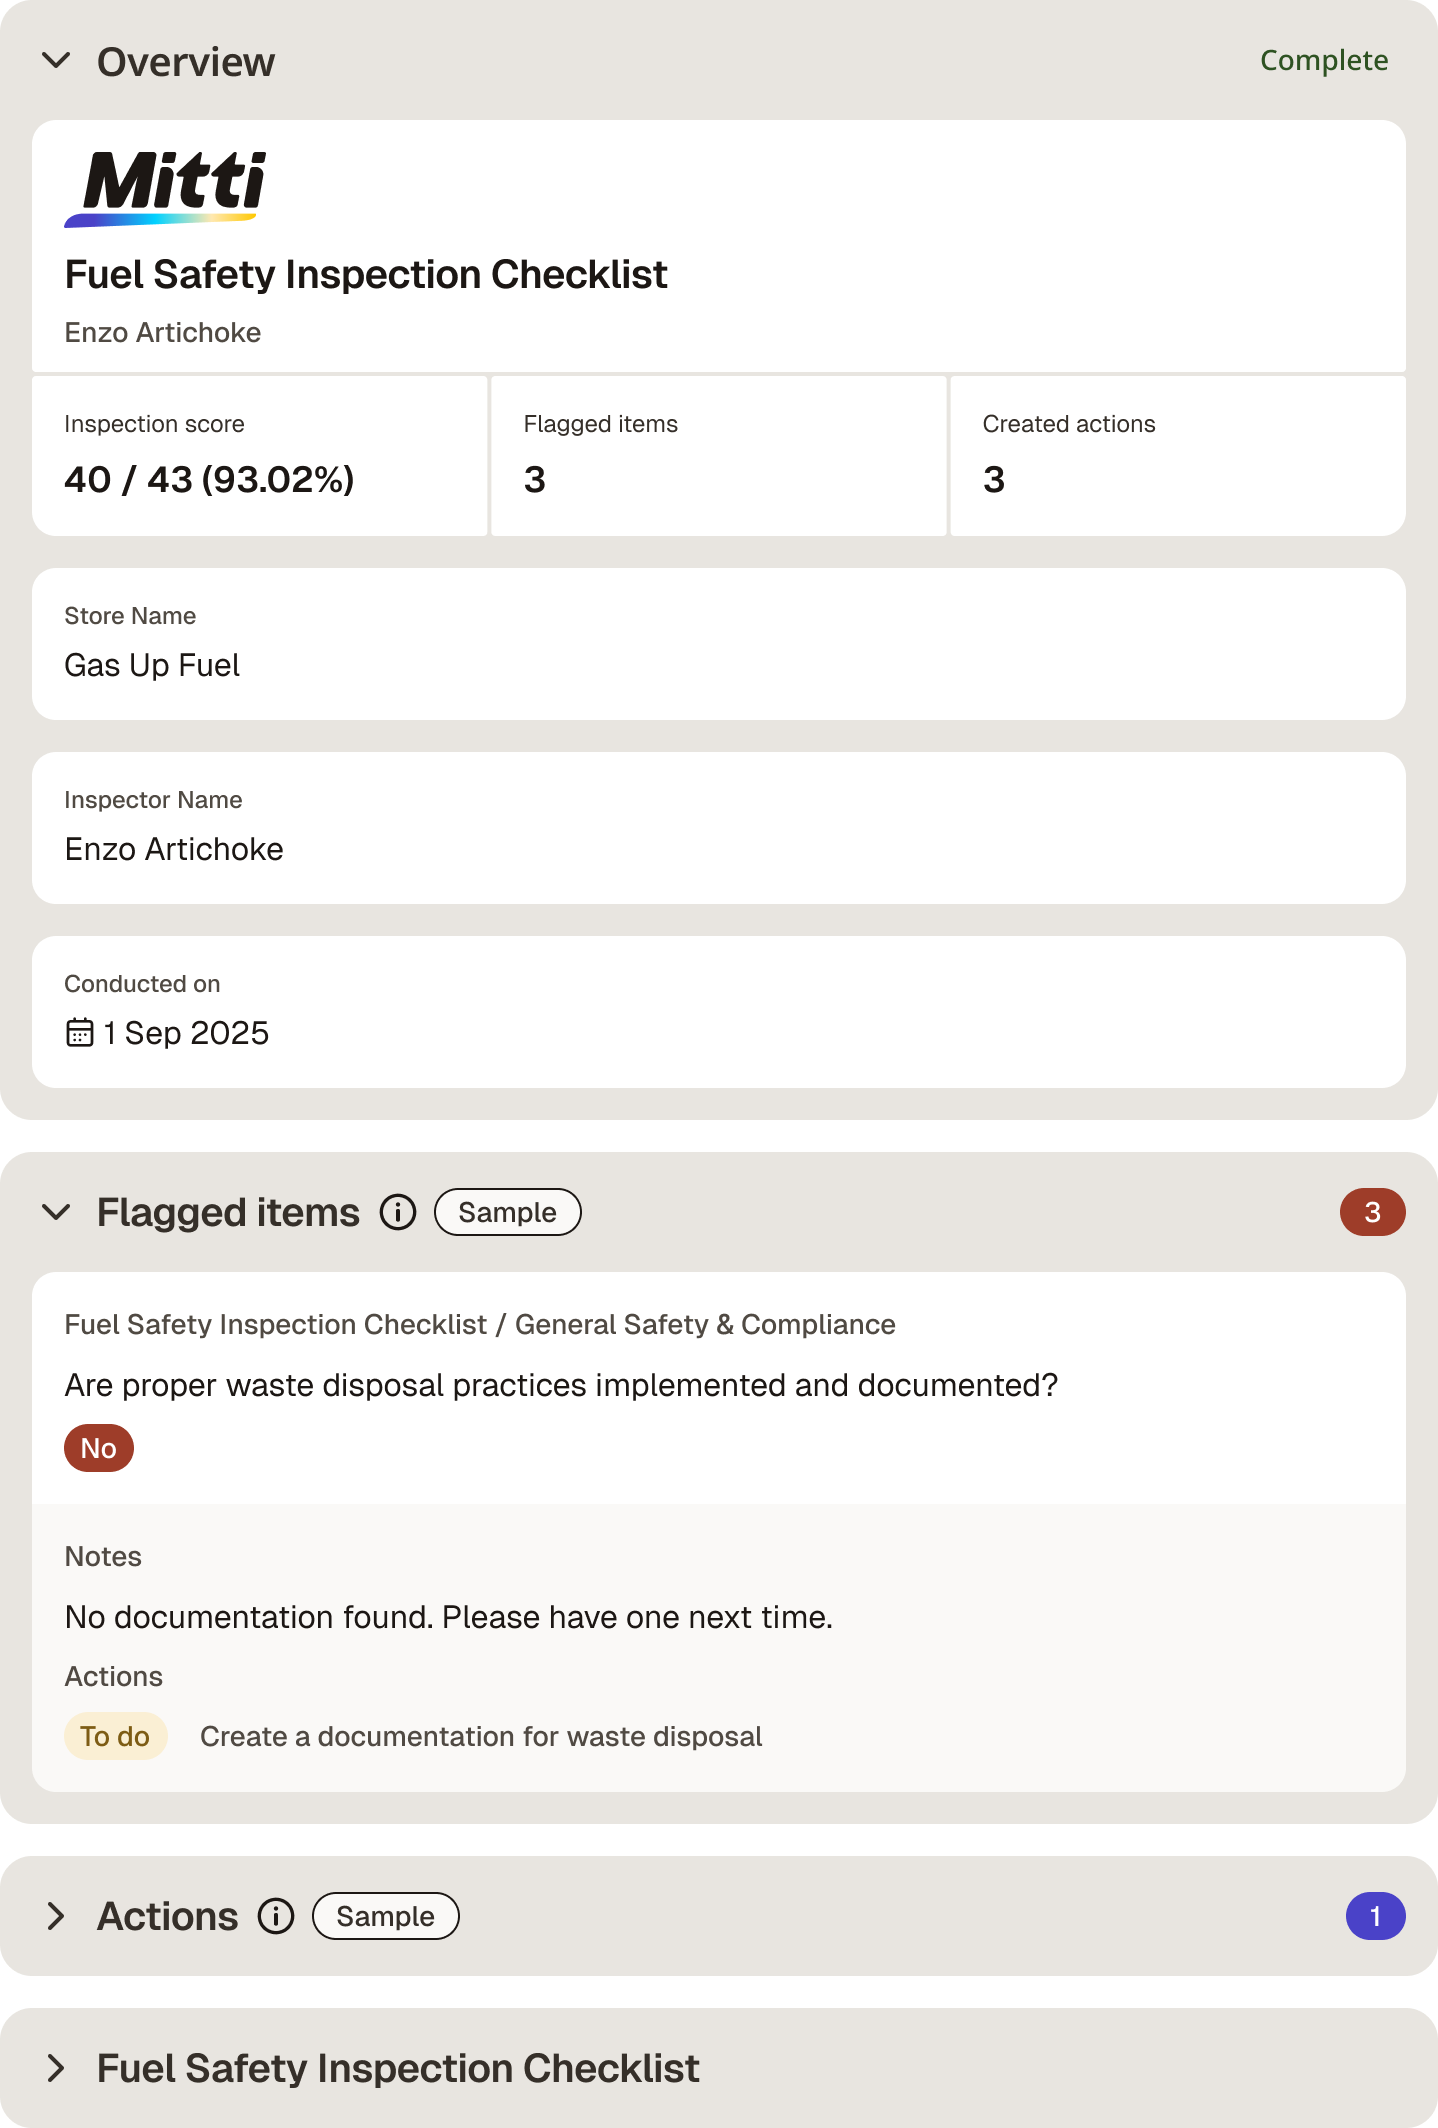Click the Mitti logo
1438x2128 pixels.
pyautogui.click(x=166, y=188)
